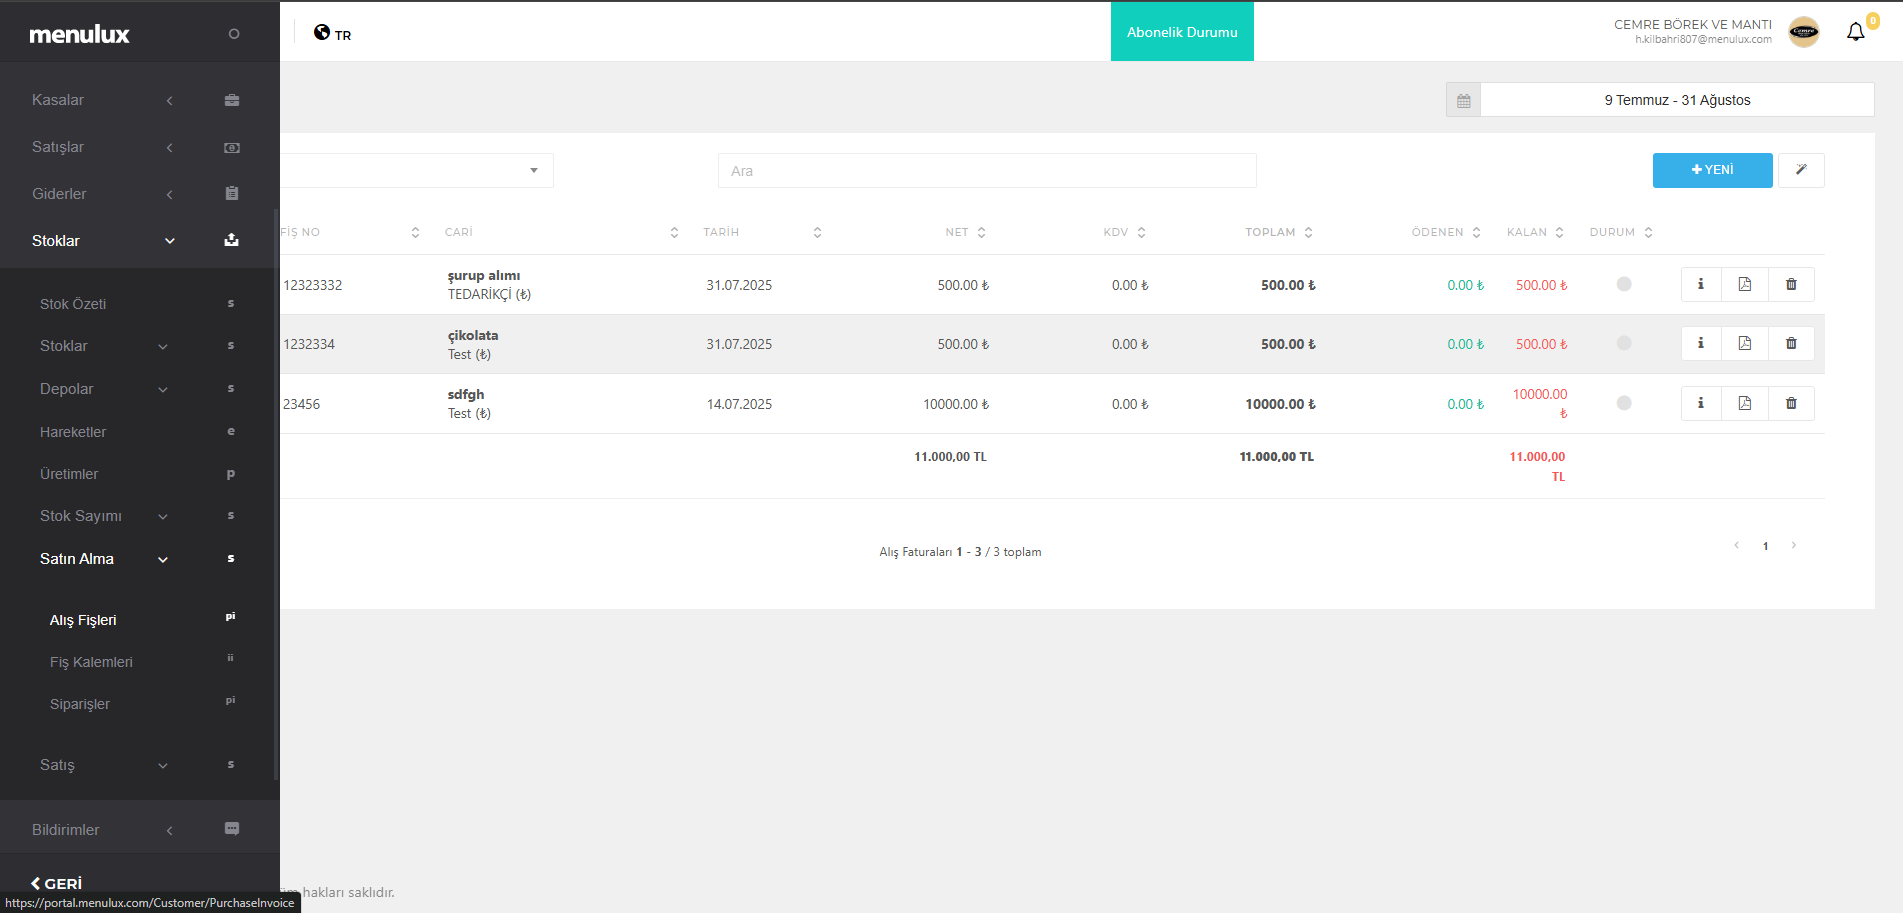
Task: Select page 1 in pagination
Action: (x=1766, y=546)
